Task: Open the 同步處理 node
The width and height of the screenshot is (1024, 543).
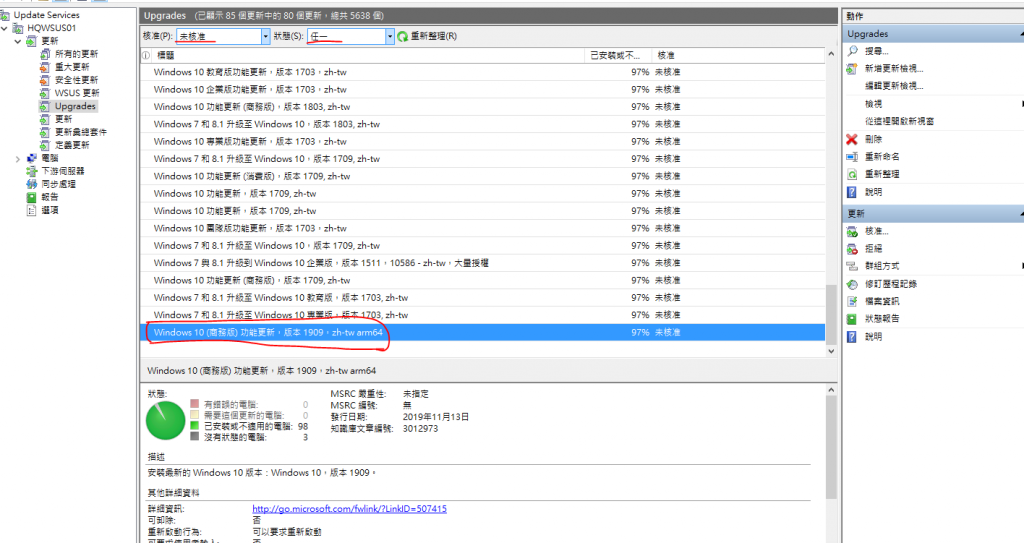Action: pyautogui.click(x=59, y=184)
